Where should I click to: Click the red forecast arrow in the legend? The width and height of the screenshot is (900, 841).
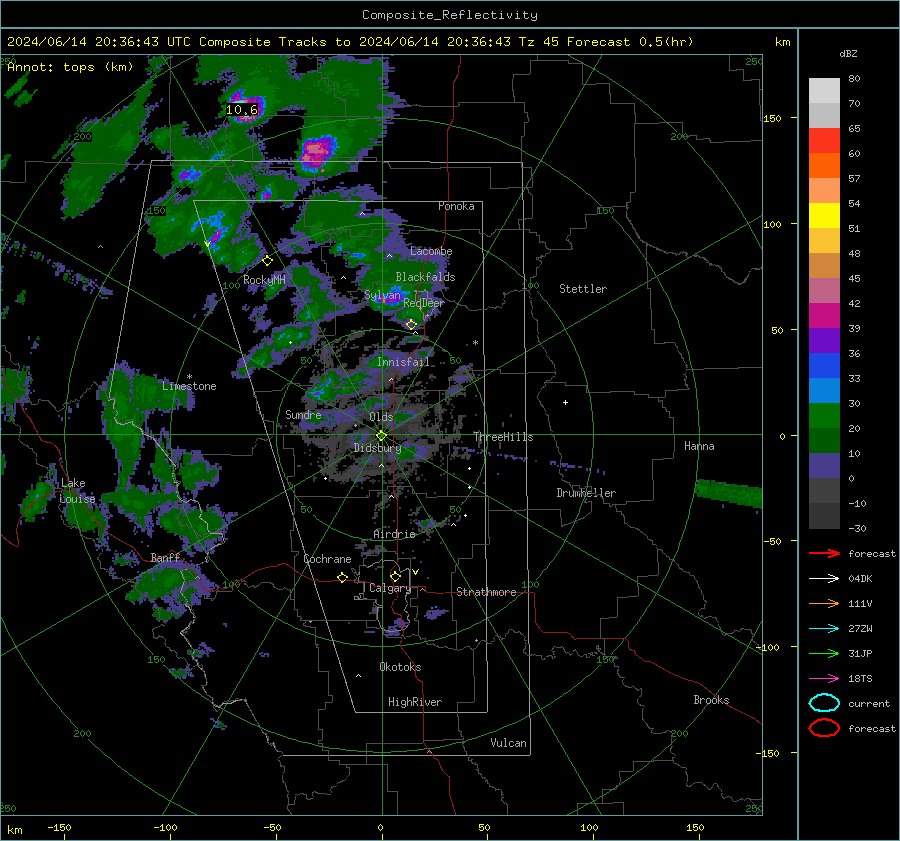click(824, 553)
